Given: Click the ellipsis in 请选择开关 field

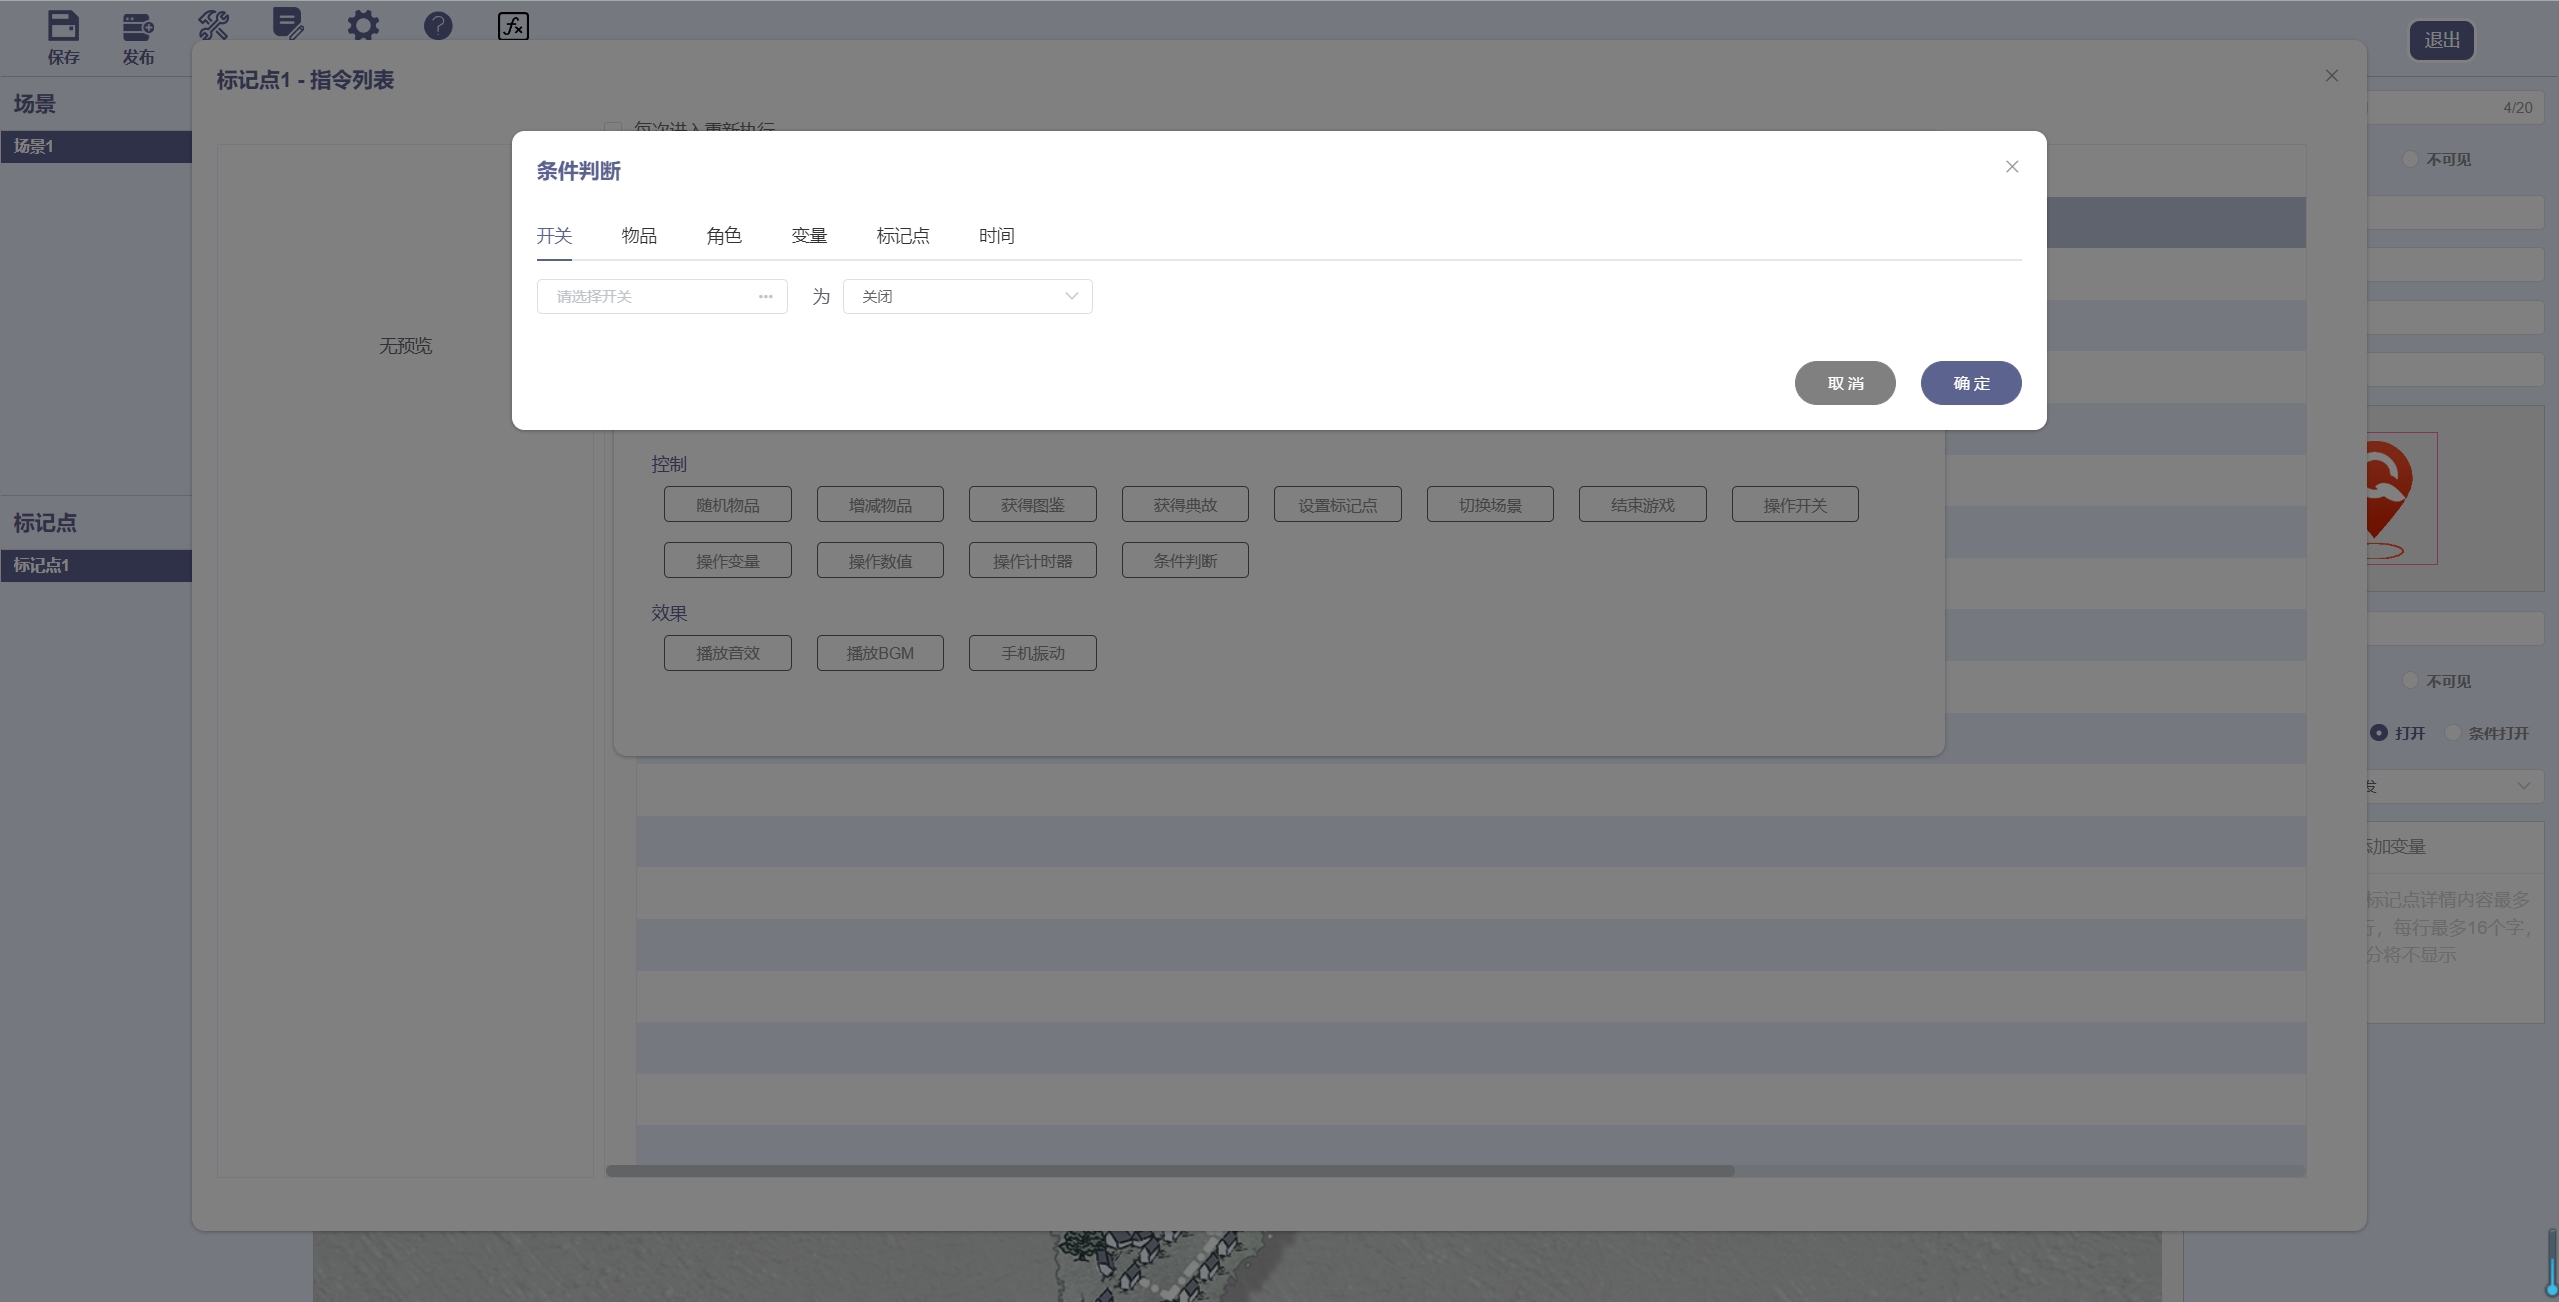Looking at the screenshot, I should 765,297.
